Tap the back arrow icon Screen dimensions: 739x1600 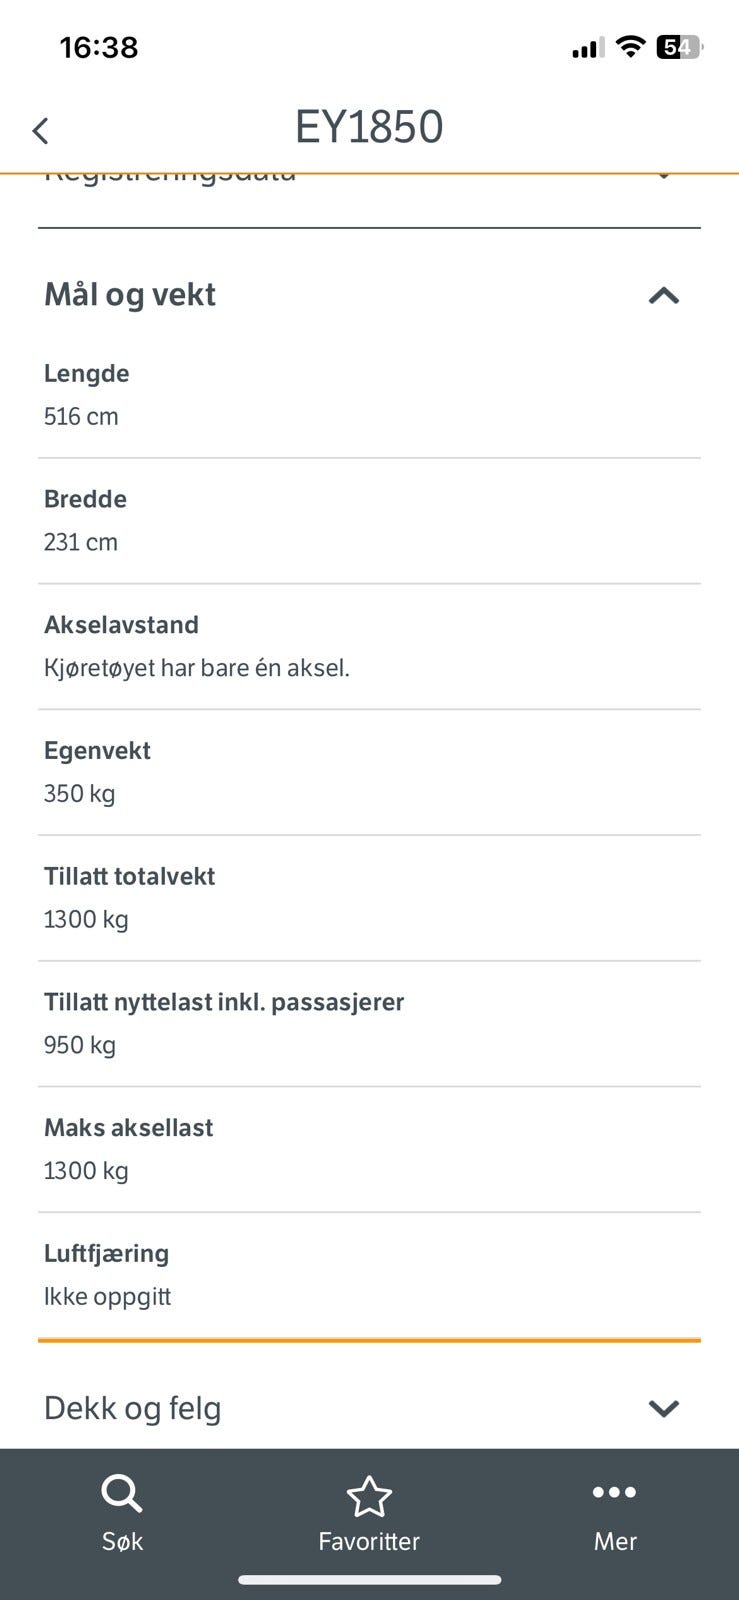(x=40, y=130)
